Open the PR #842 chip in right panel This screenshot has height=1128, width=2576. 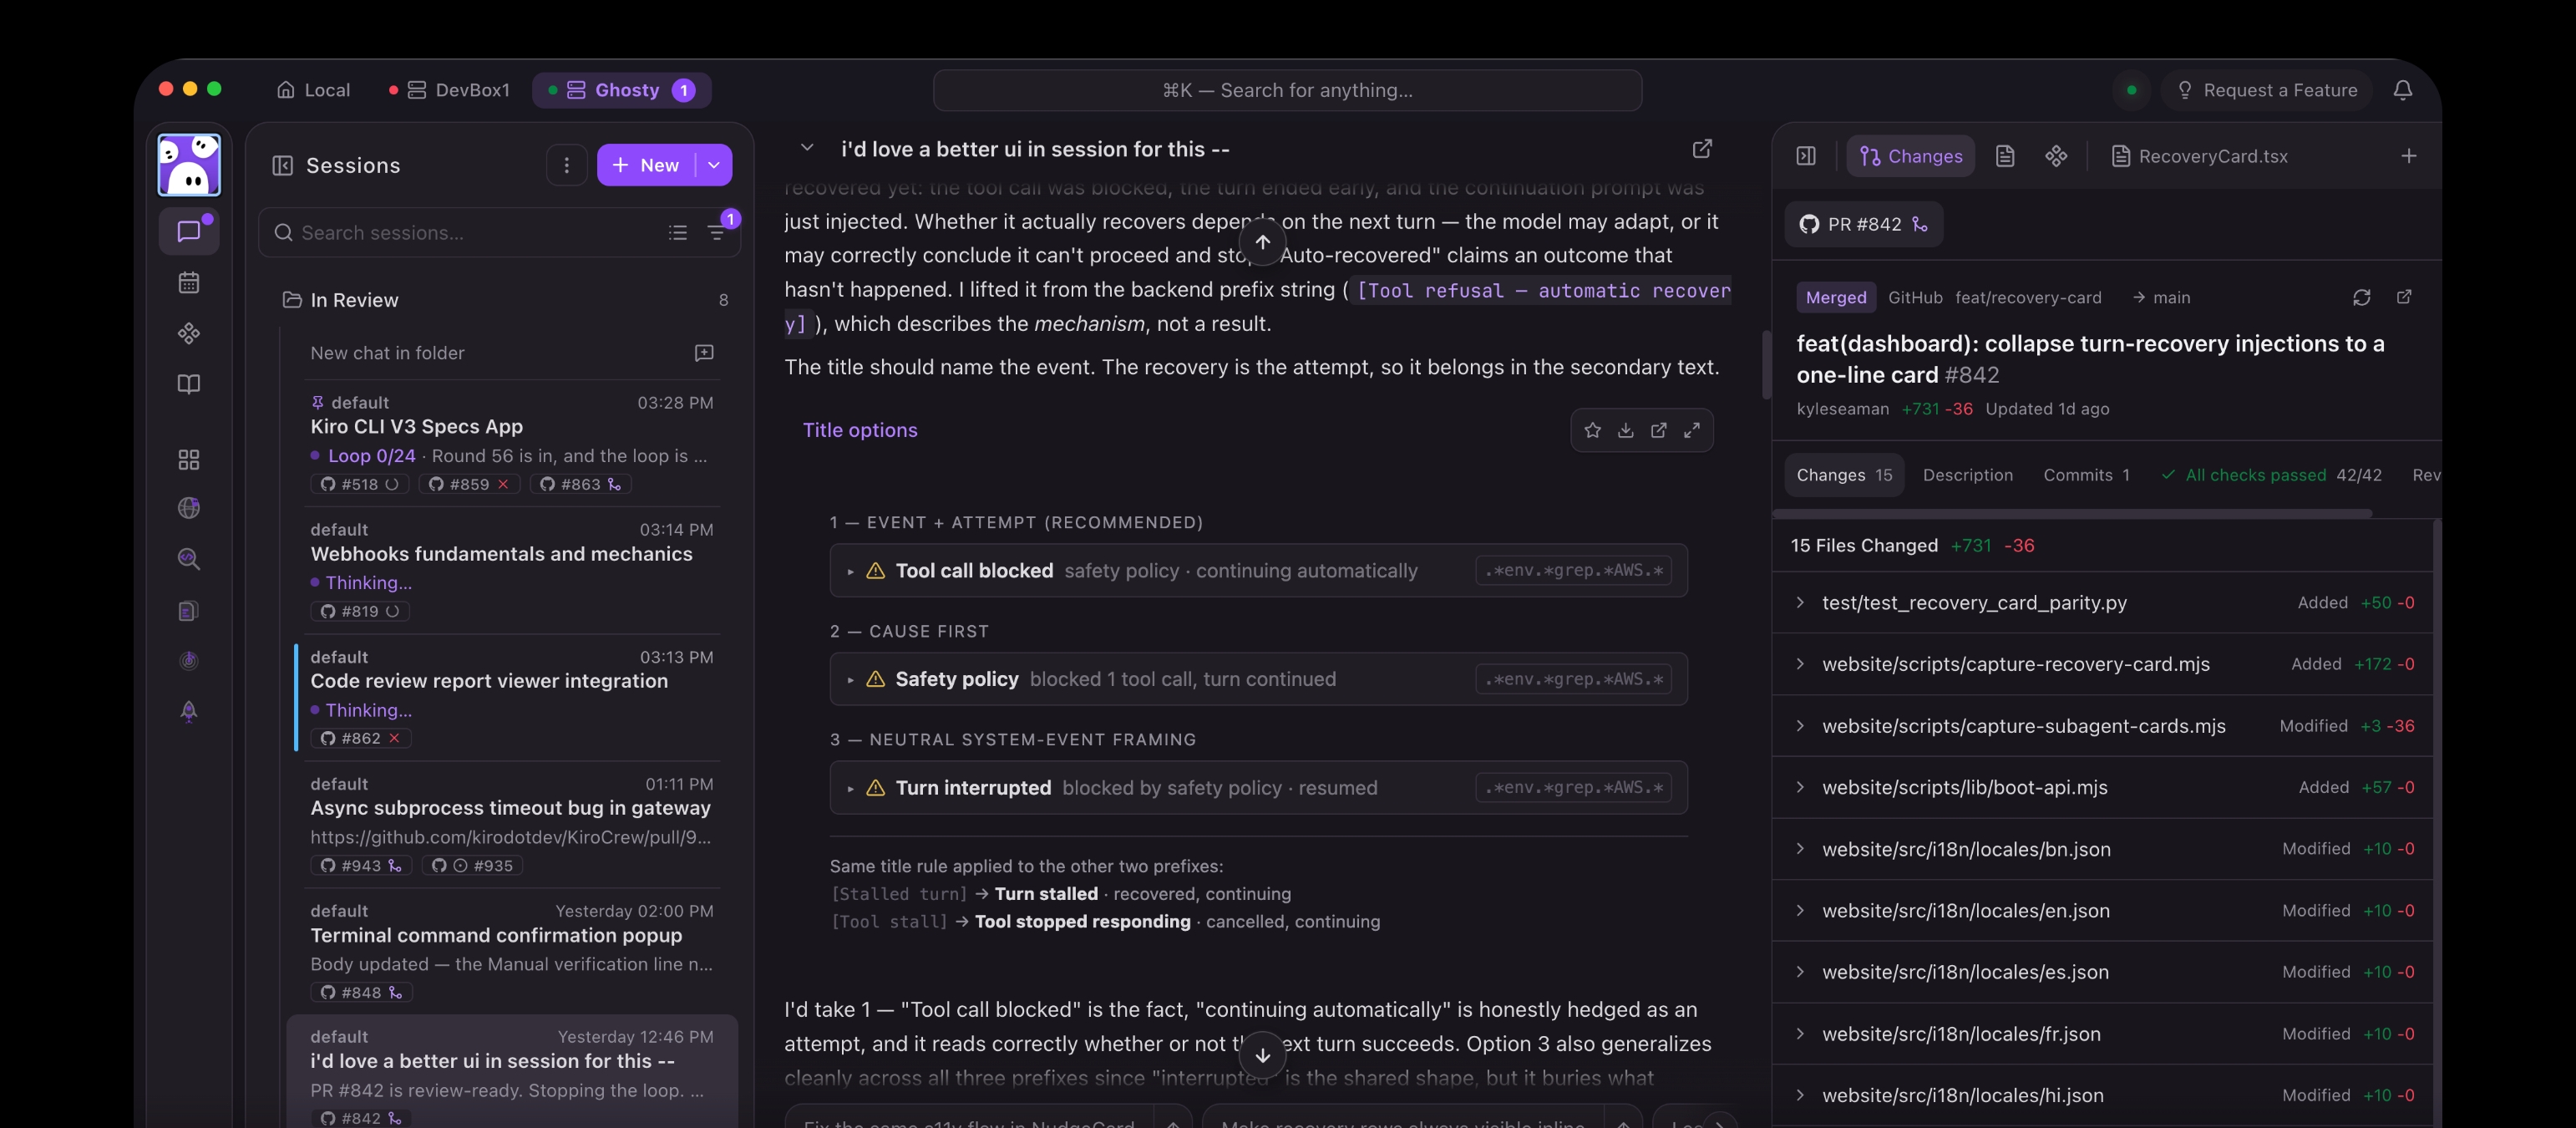coord(1863,224)
